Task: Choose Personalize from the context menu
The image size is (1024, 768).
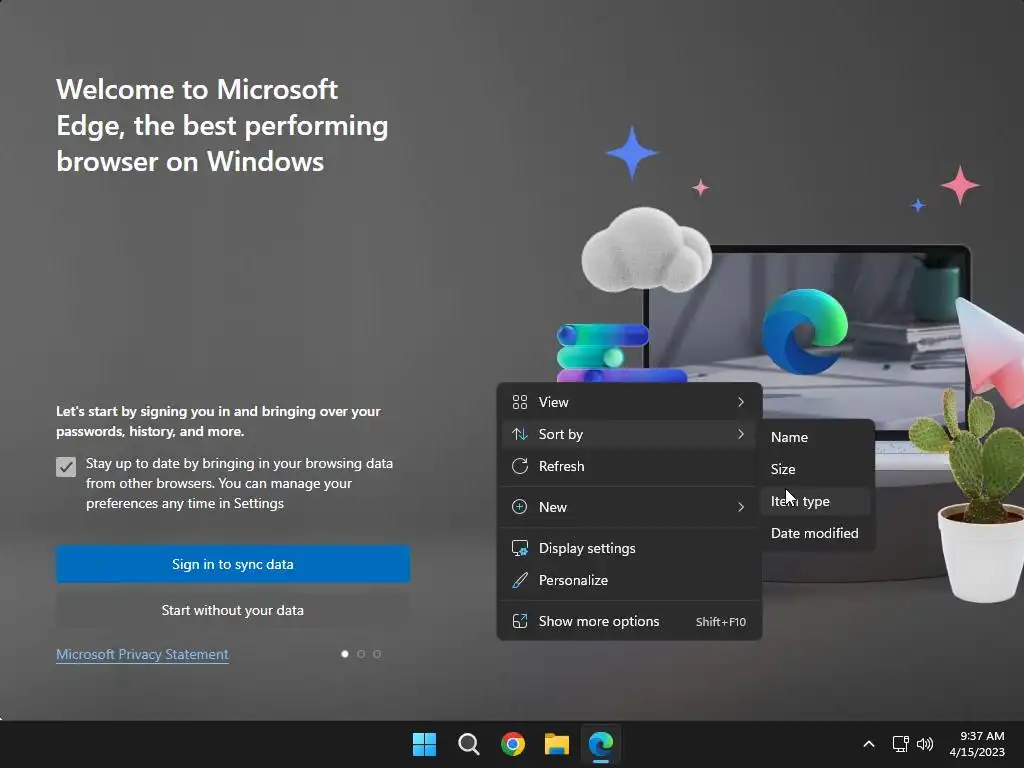Action: (x=630, y=580)
